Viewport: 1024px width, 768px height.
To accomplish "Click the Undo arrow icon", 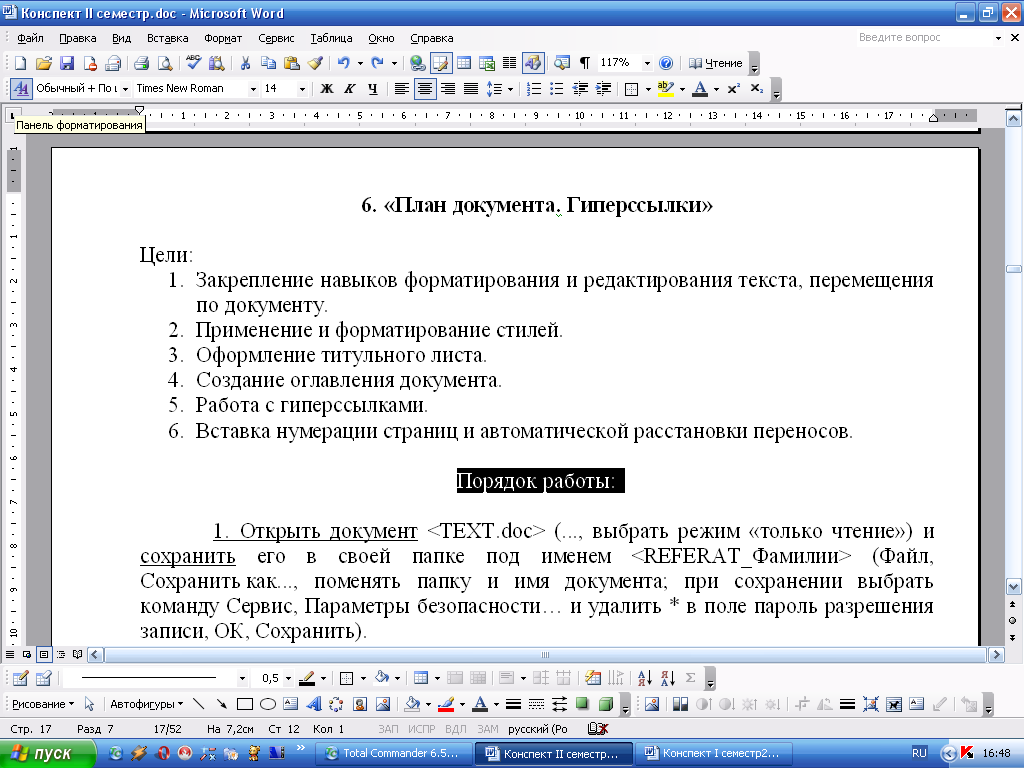I will pos(343,63).
